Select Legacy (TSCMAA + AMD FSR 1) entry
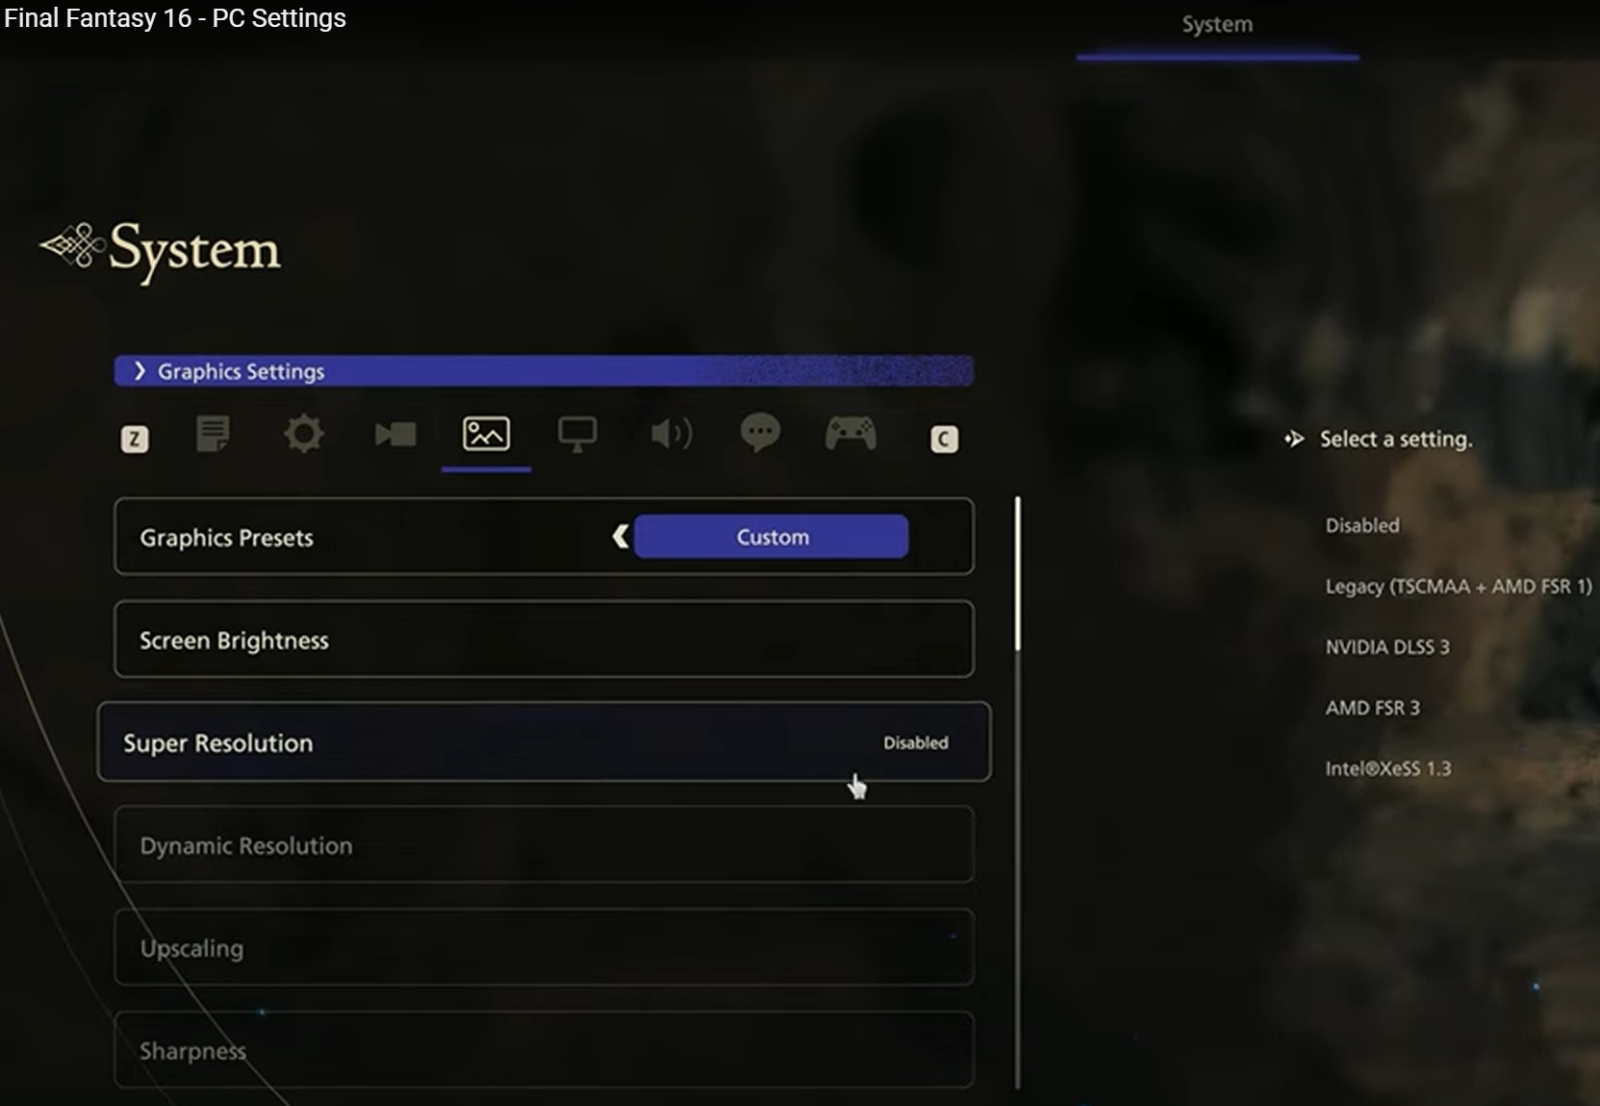 1458,586
